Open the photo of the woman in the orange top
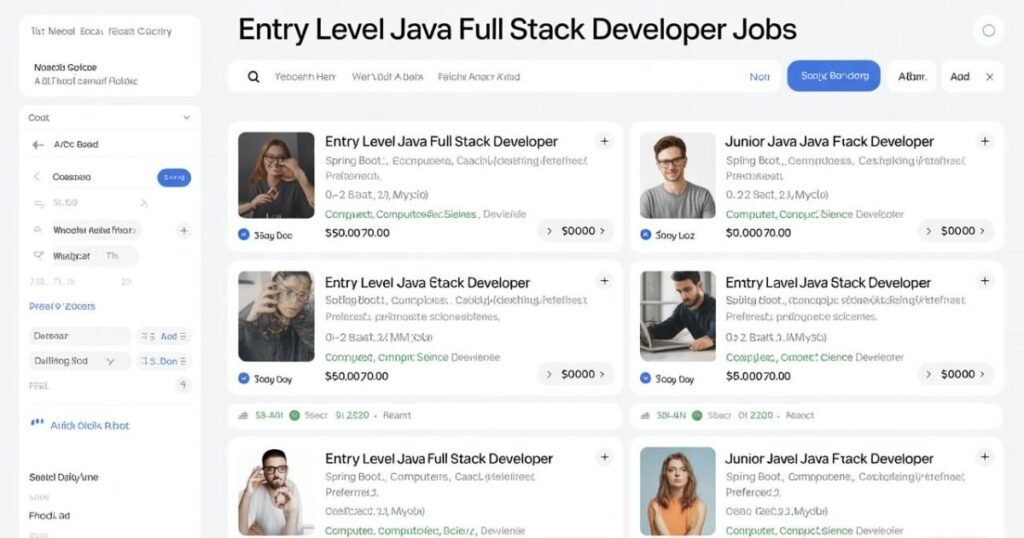The width and height of the screenshot is (1024, 538). click(678, 491)
